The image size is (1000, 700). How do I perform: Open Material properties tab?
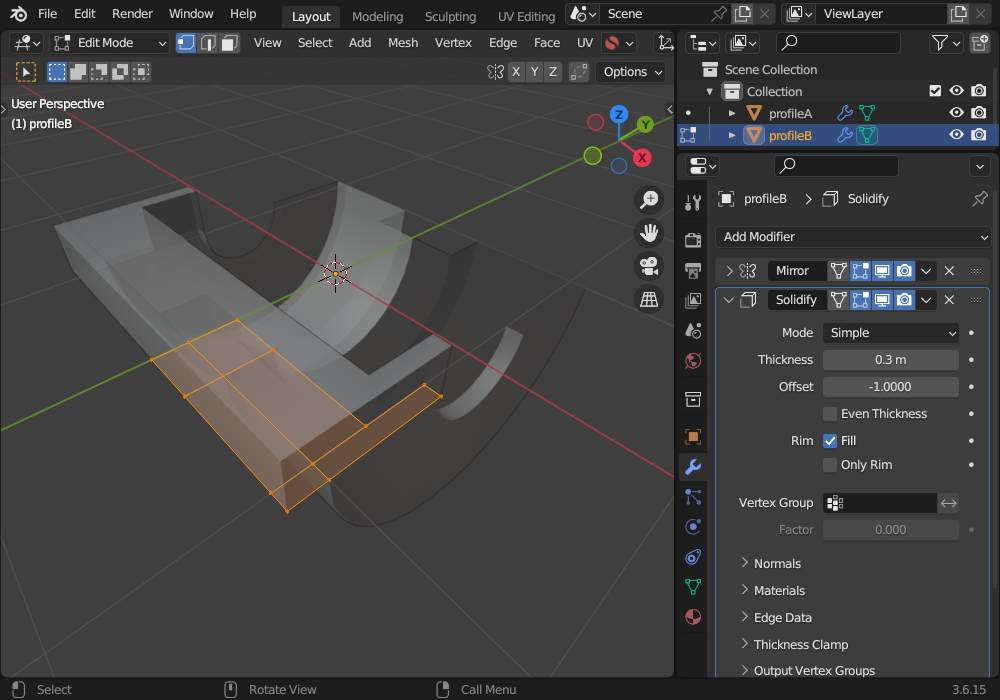(x=693, y=616)
